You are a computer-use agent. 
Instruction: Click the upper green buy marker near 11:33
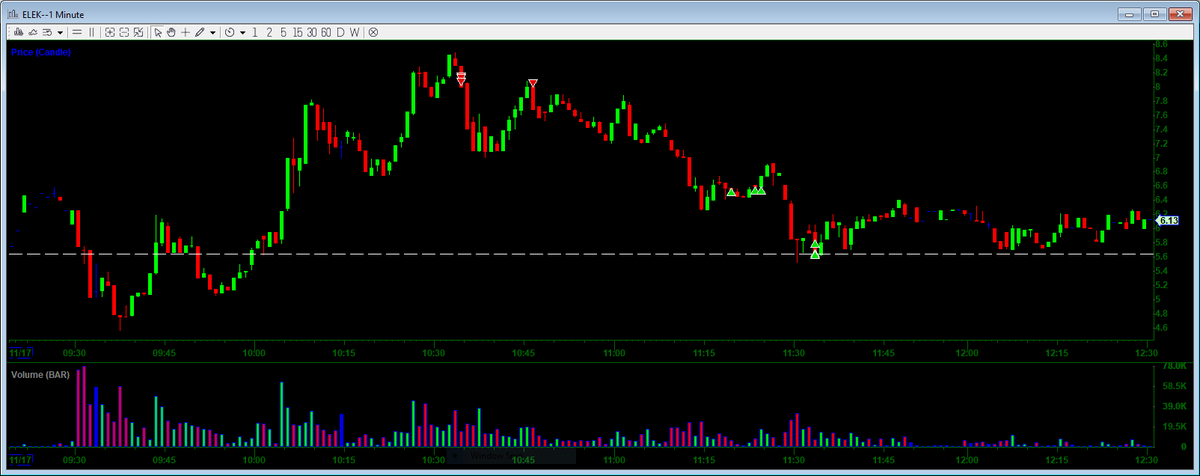[815, 243]
